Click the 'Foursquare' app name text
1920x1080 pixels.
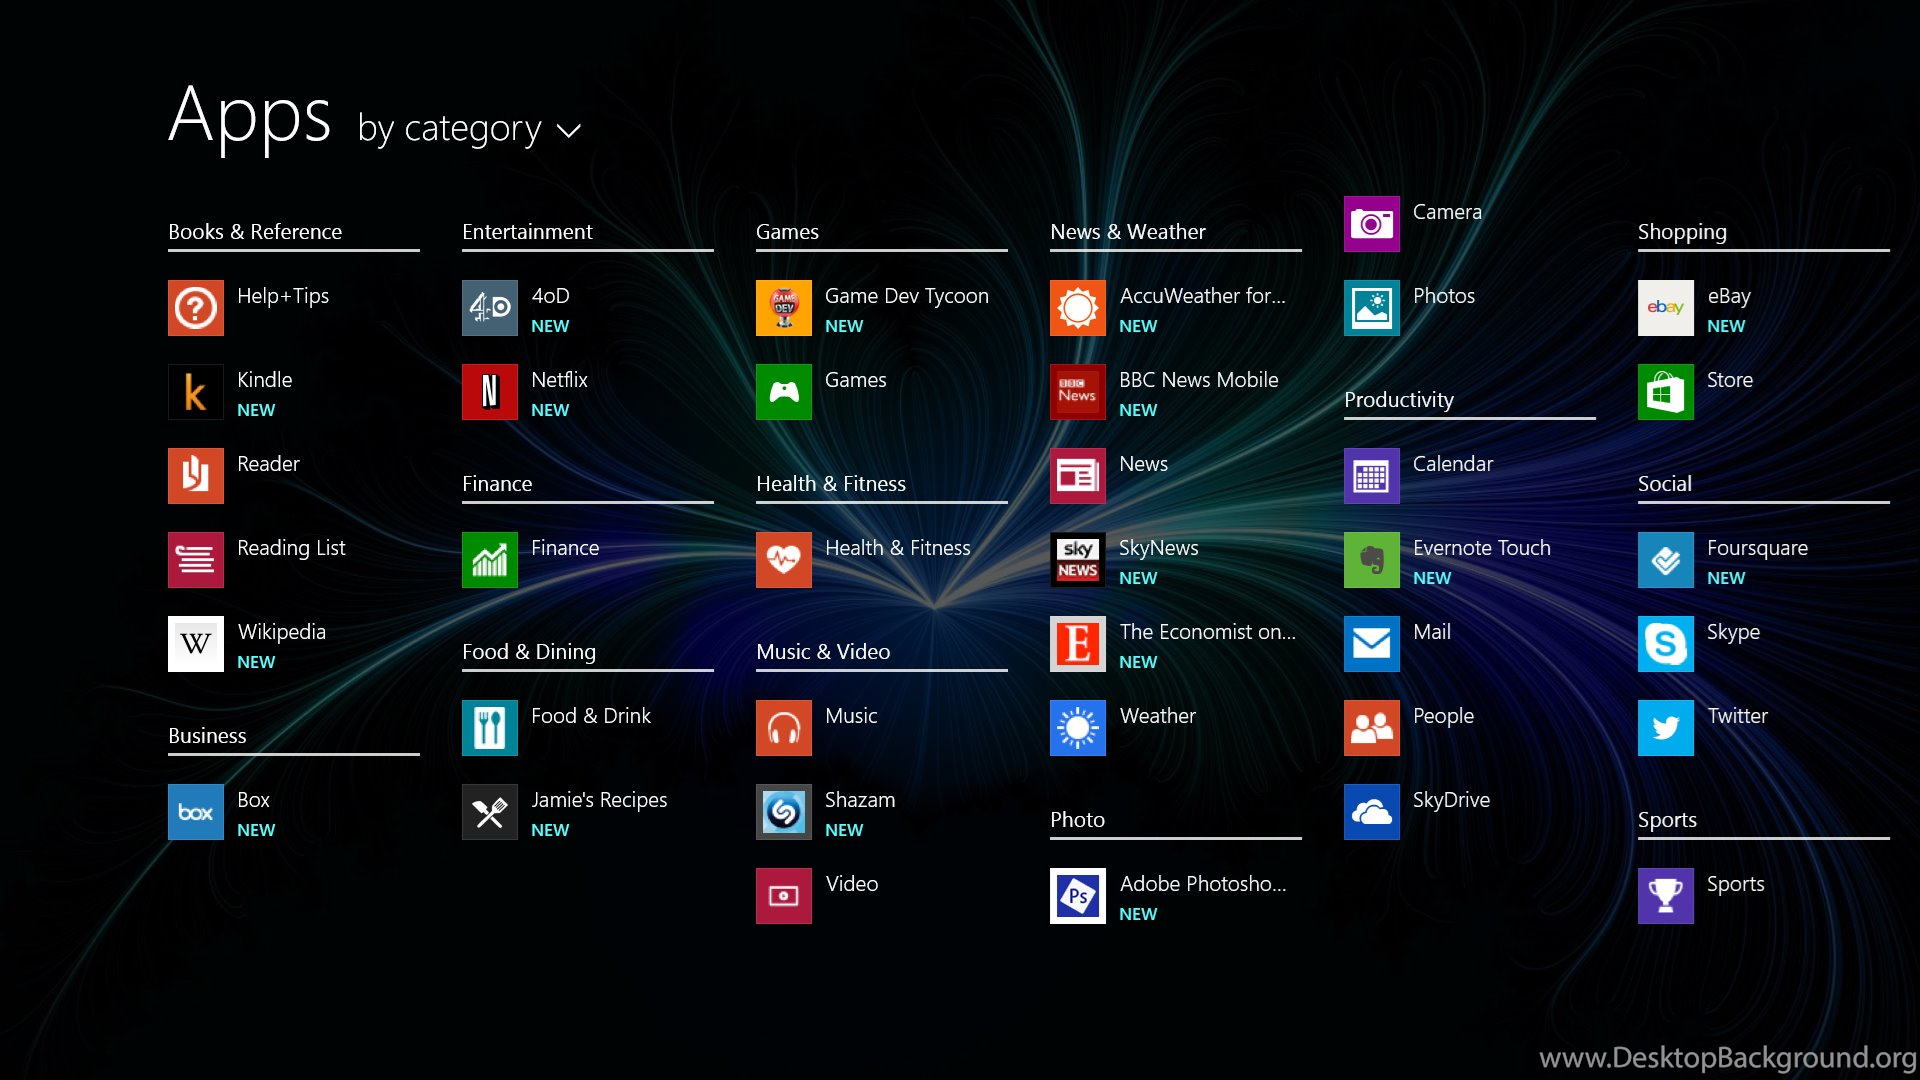point(1757,548)
